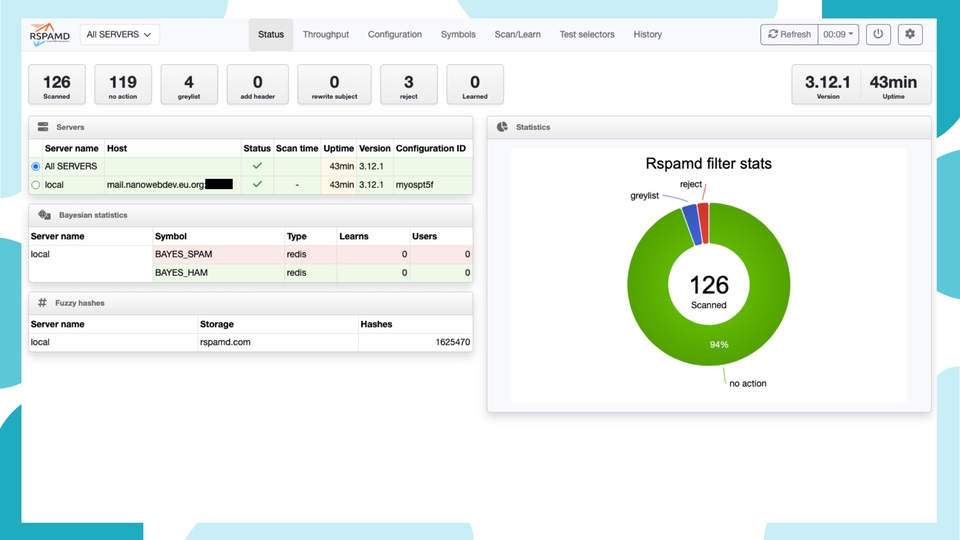This screenshot has width=960, height=540.
Task: Click the All SERVERS status checkmark
Action: coord(257,166)
